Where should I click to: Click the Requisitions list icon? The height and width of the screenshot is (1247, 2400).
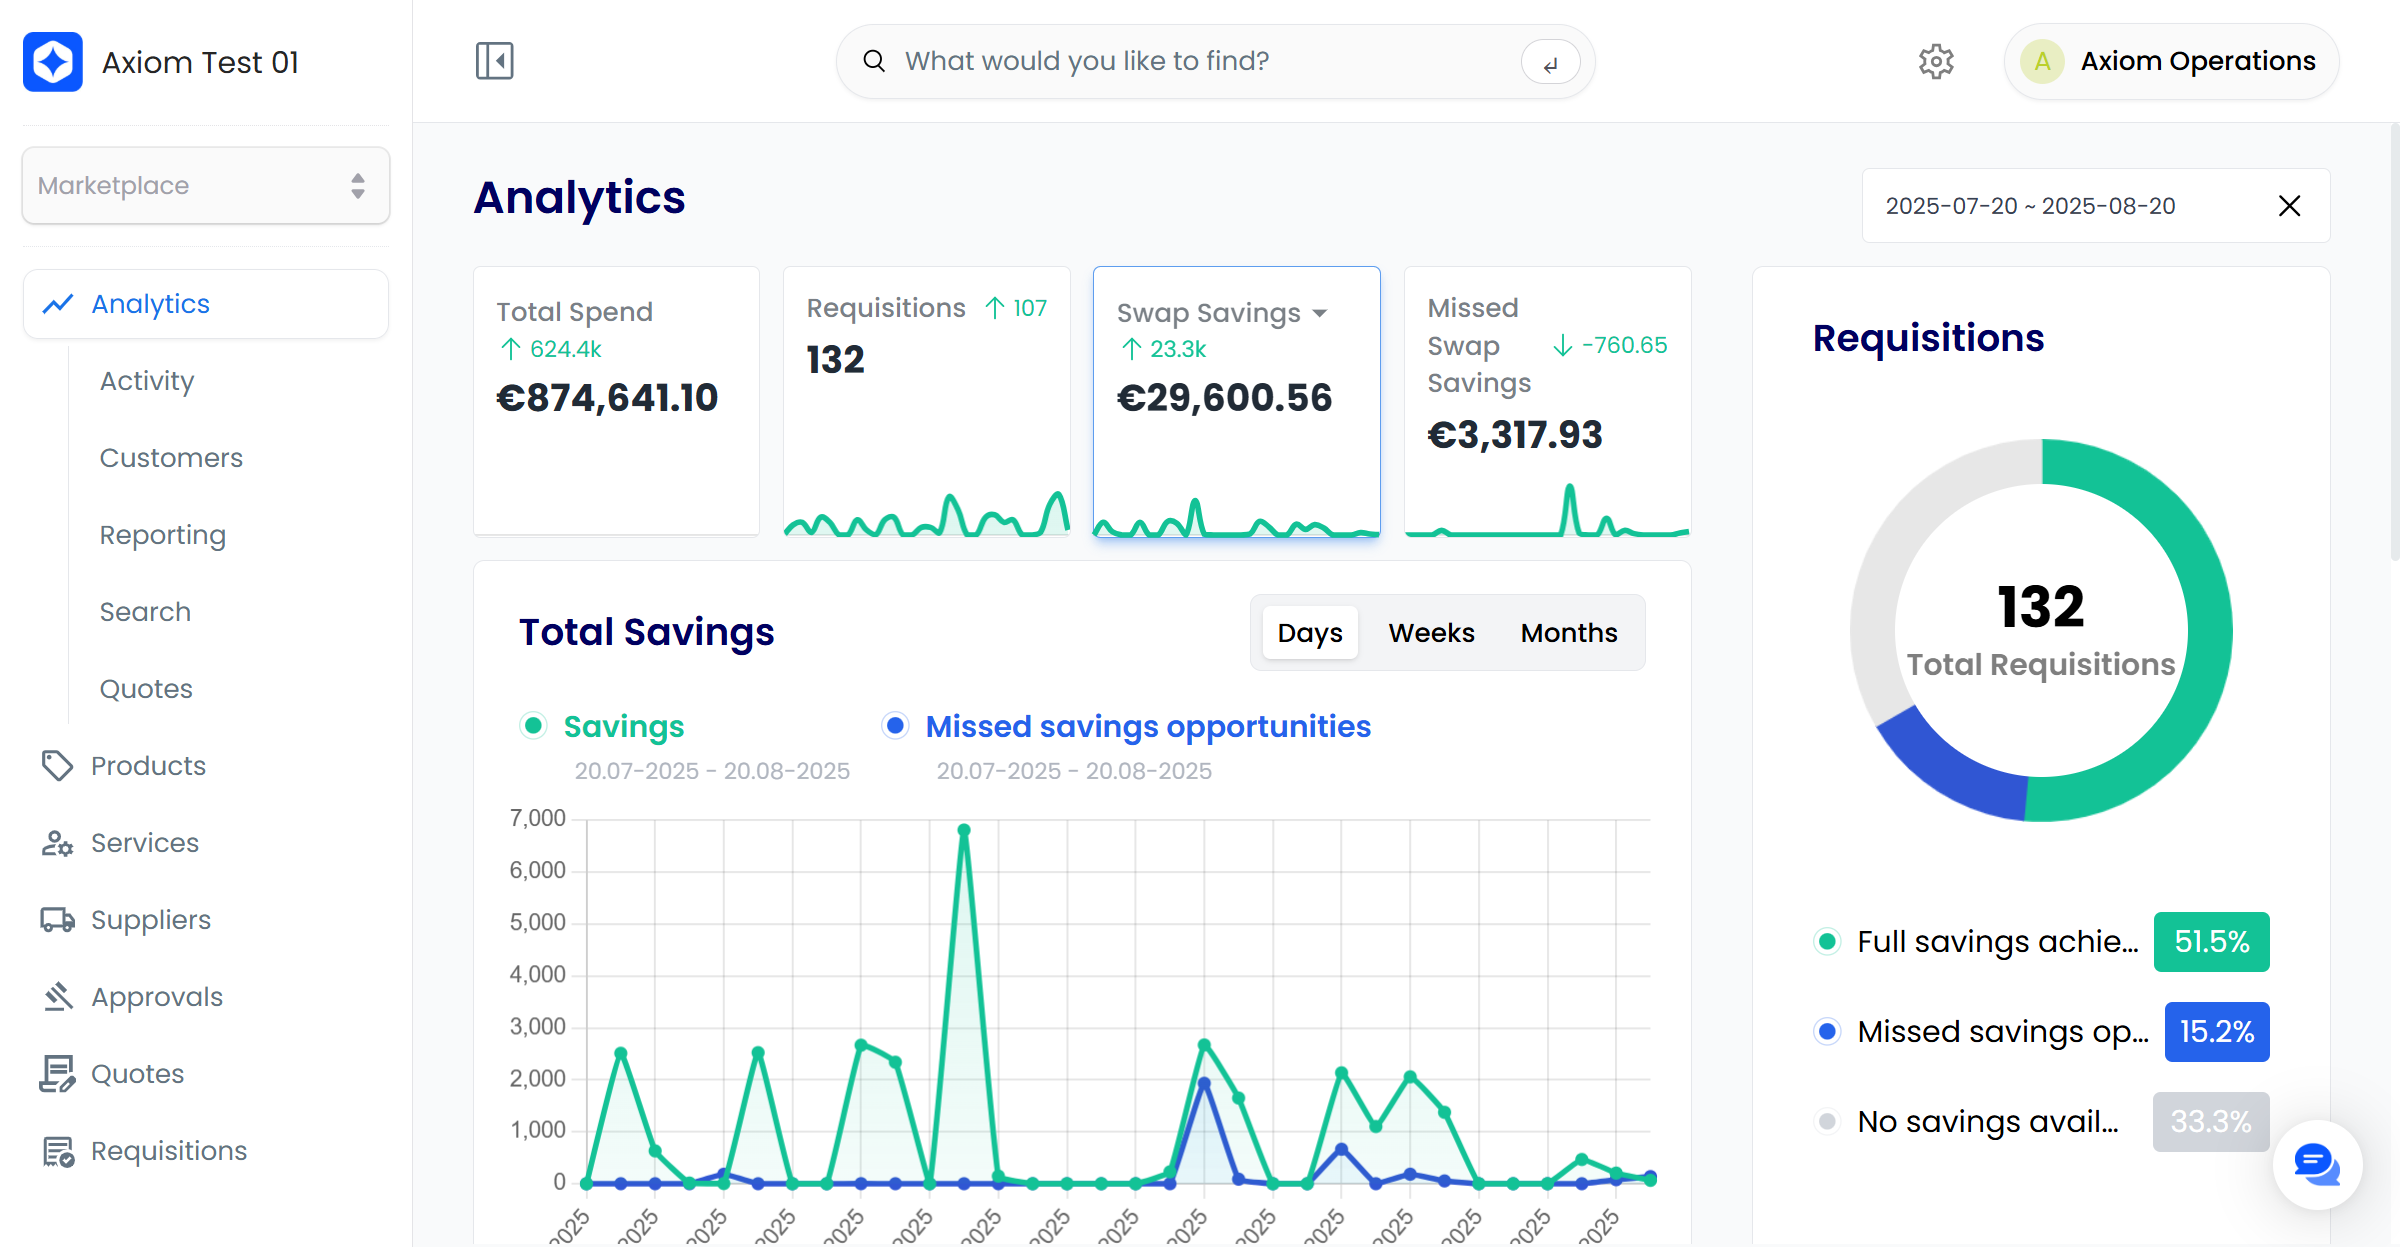tap(57, 1151)
